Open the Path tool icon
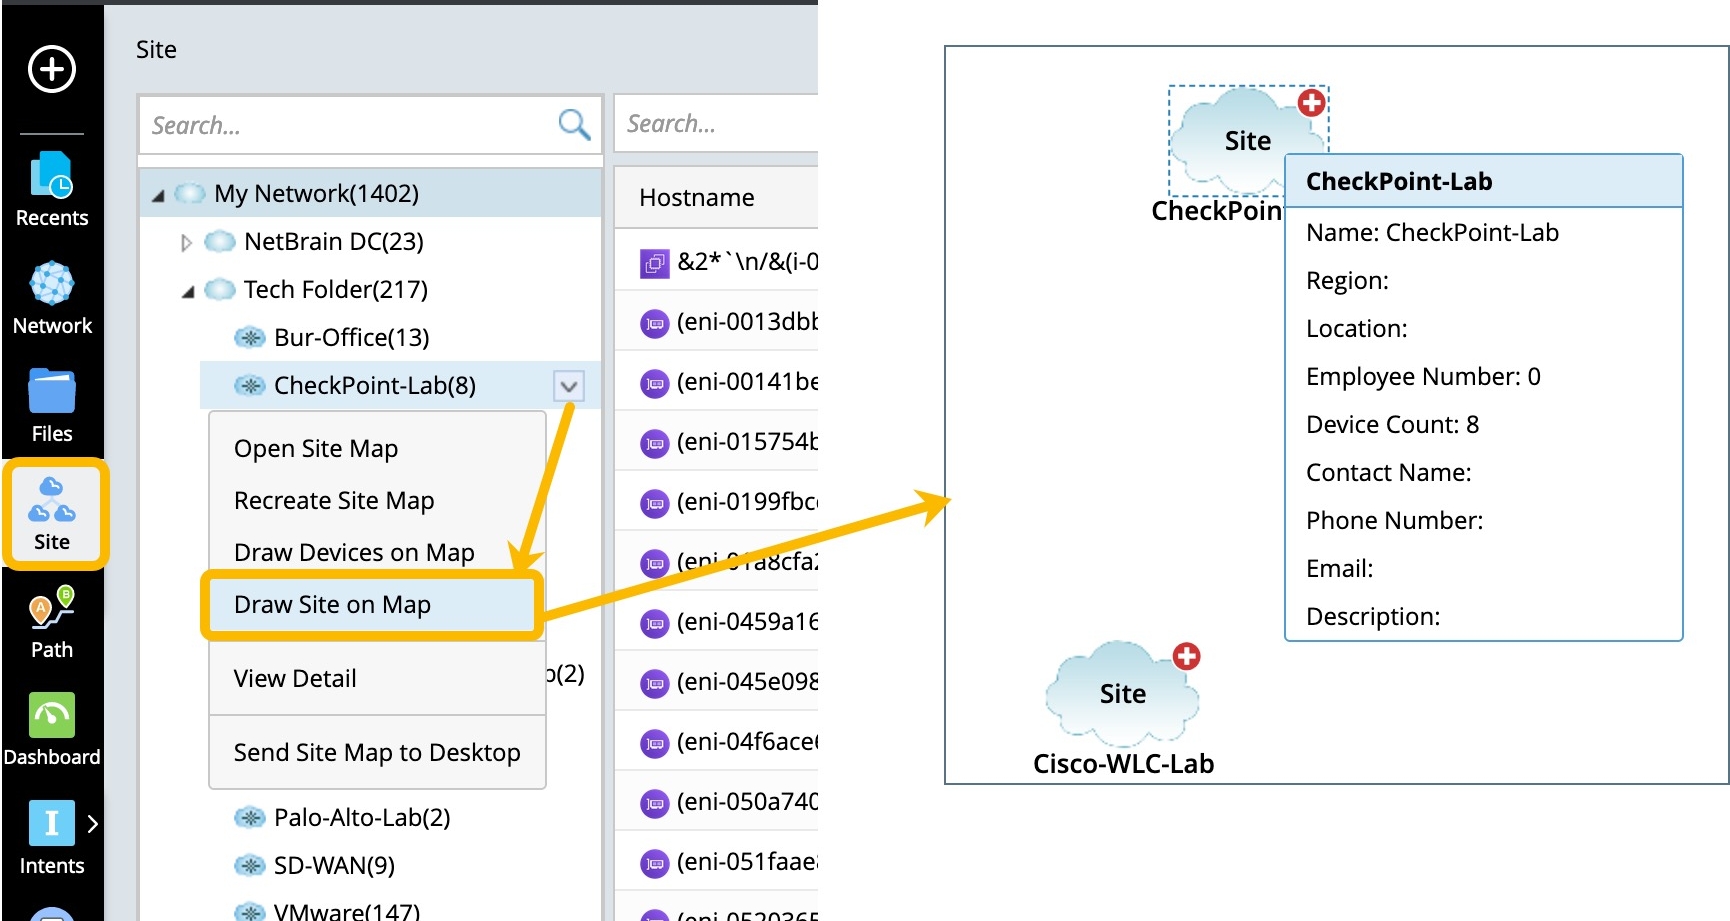Screen dimensions: 1730x921 pyautogui.click(x=52, y=622)
